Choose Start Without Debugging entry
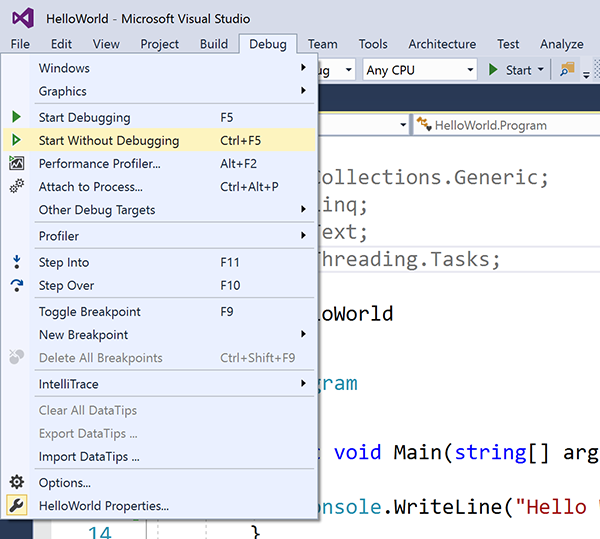 pyautogui.click(x=159, y=140)
